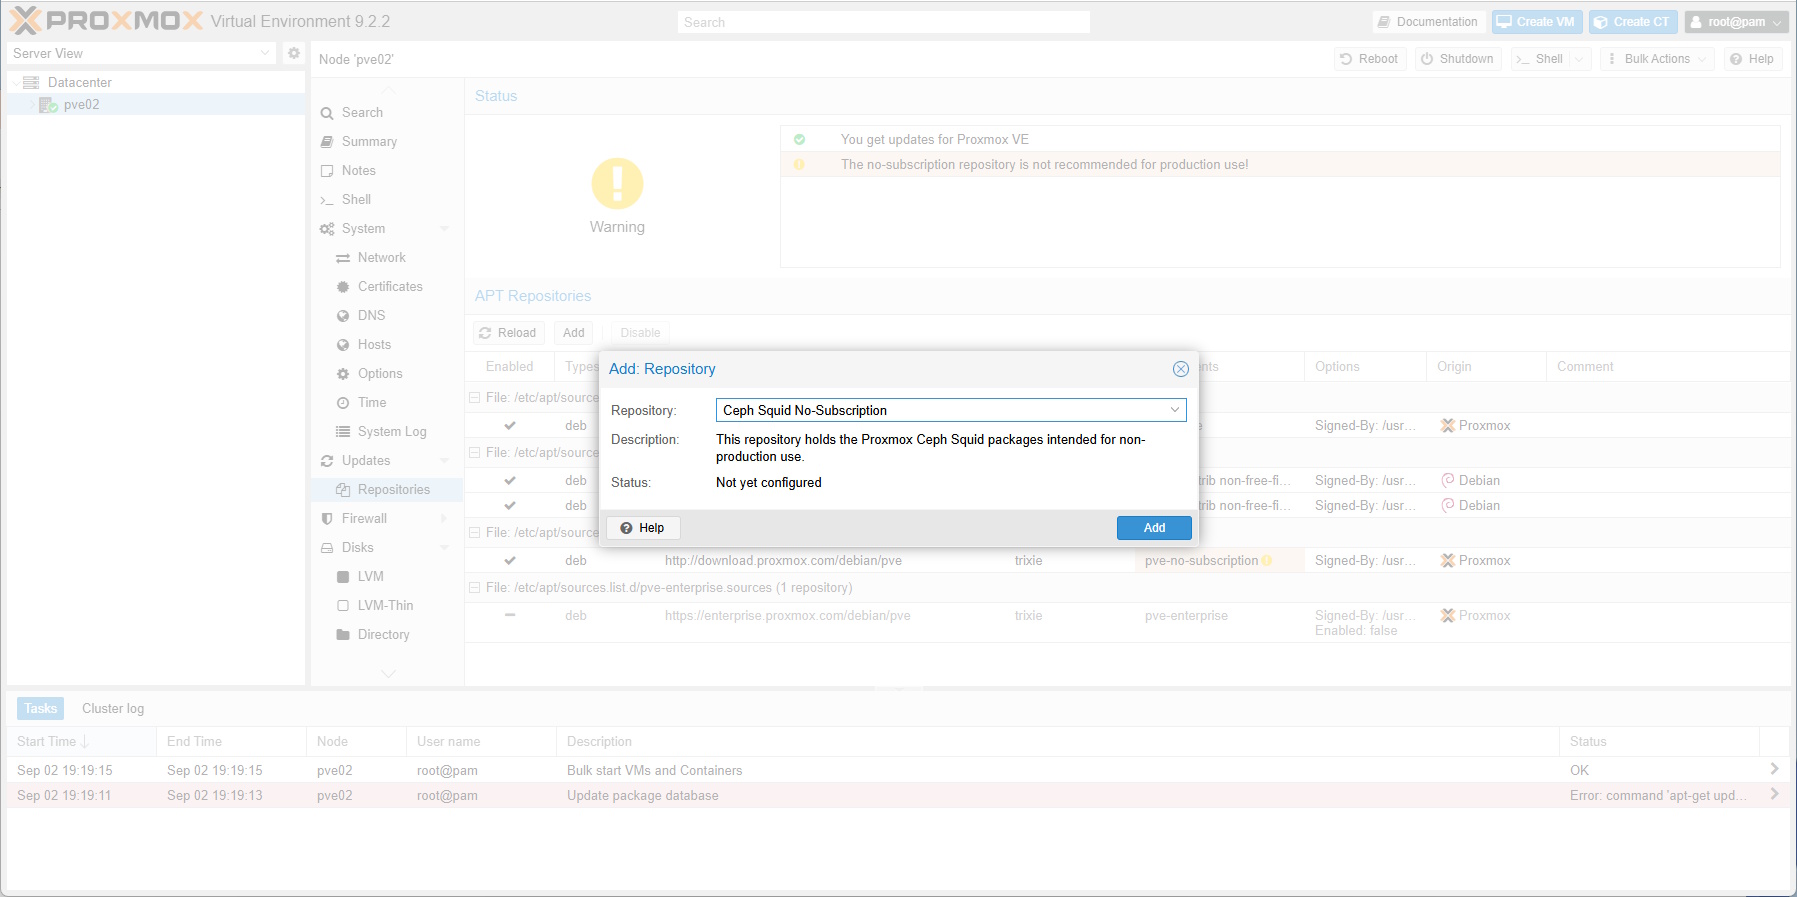Screen dimensions: 1797x897
Task: Open the Search item in node menu
Action: 362,113
